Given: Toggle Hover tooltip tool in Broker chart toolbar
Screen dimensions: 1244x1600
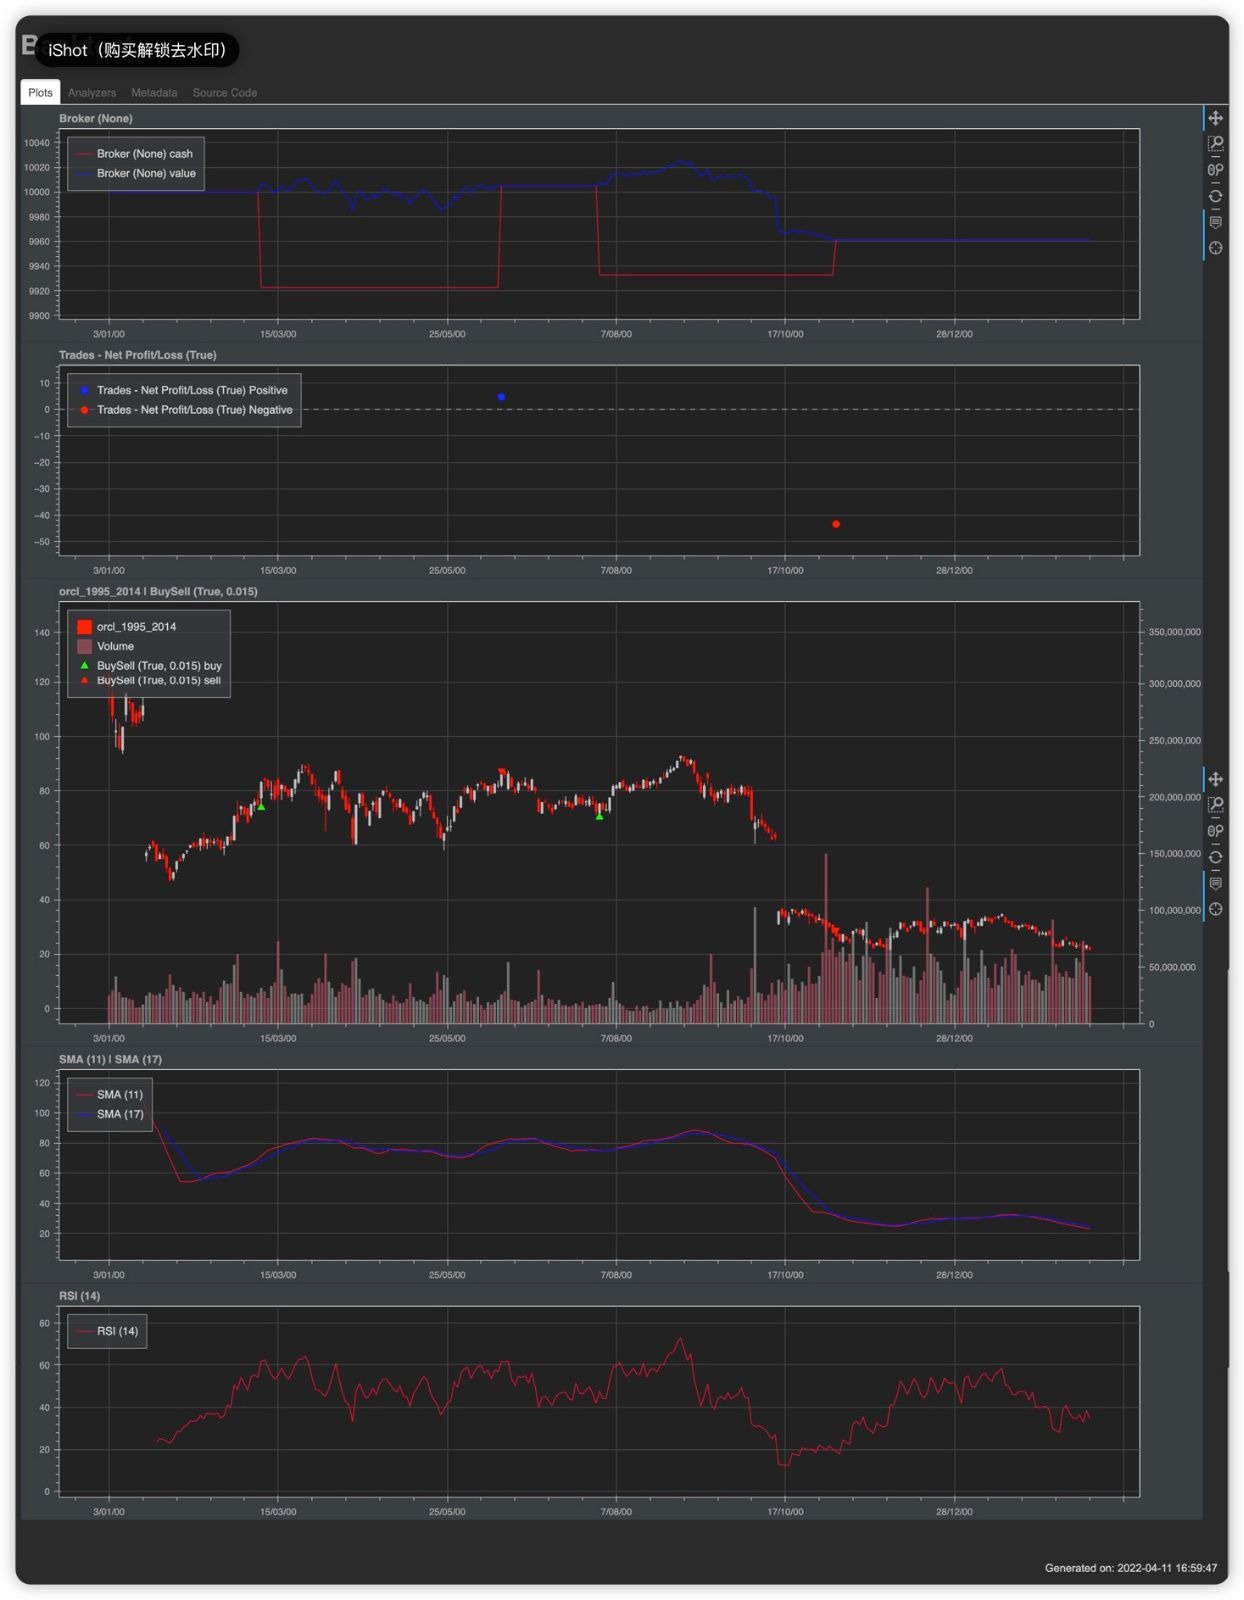Looking at the screenshot, I should pyautogui.click(x=1215, y=222).
